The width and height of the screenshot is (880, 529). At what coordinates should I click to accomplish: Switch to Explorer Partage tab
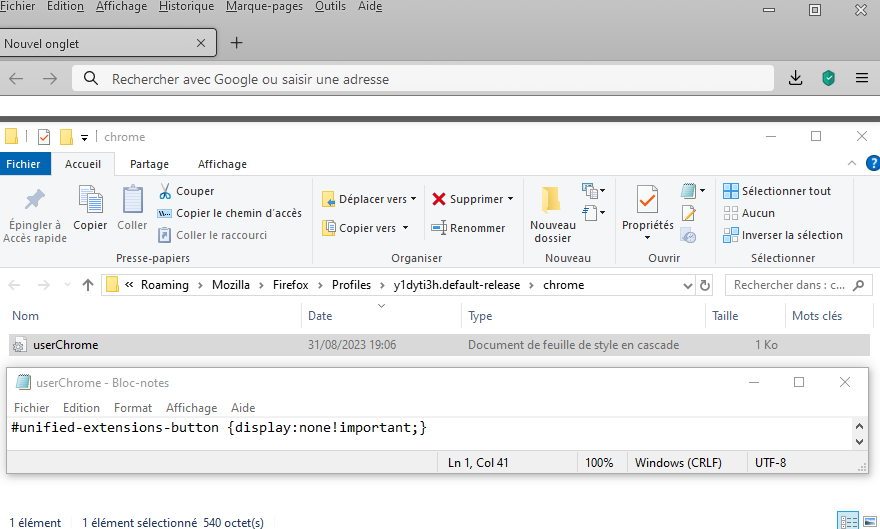[149, 164]
